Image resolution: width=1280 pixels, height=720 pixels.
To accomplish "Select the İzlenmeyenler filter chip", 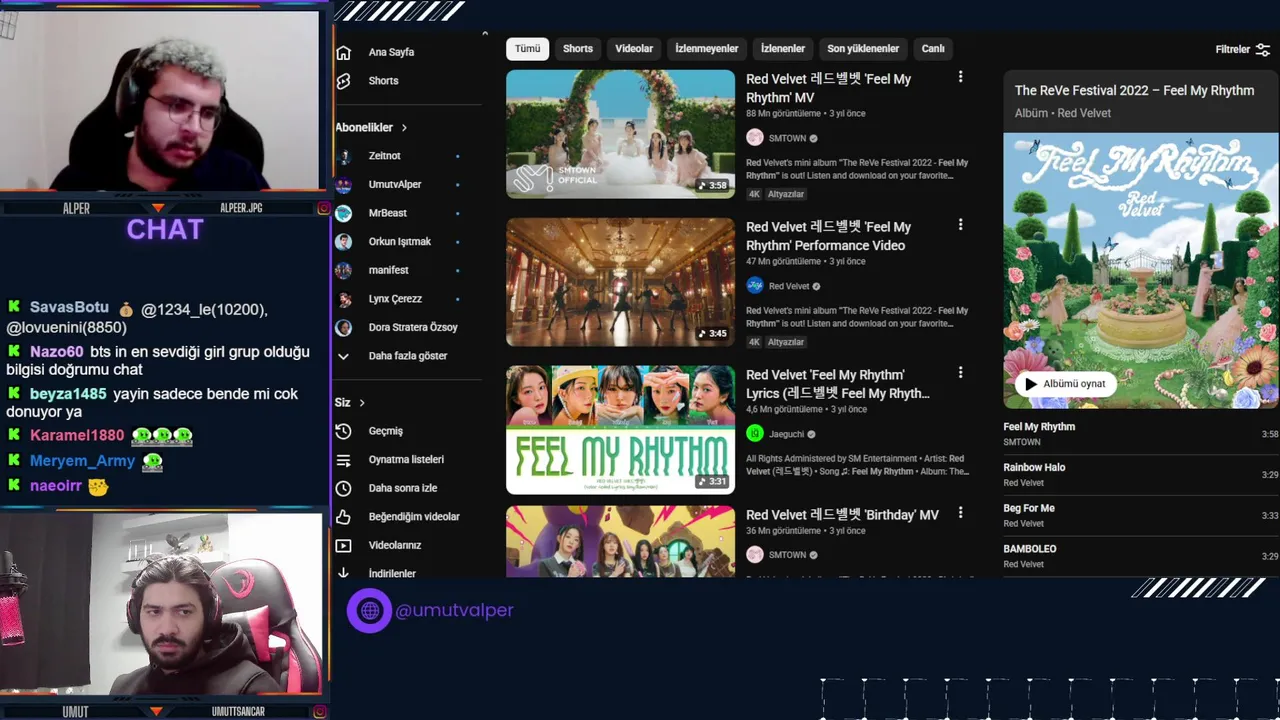I will click(707, 49).
